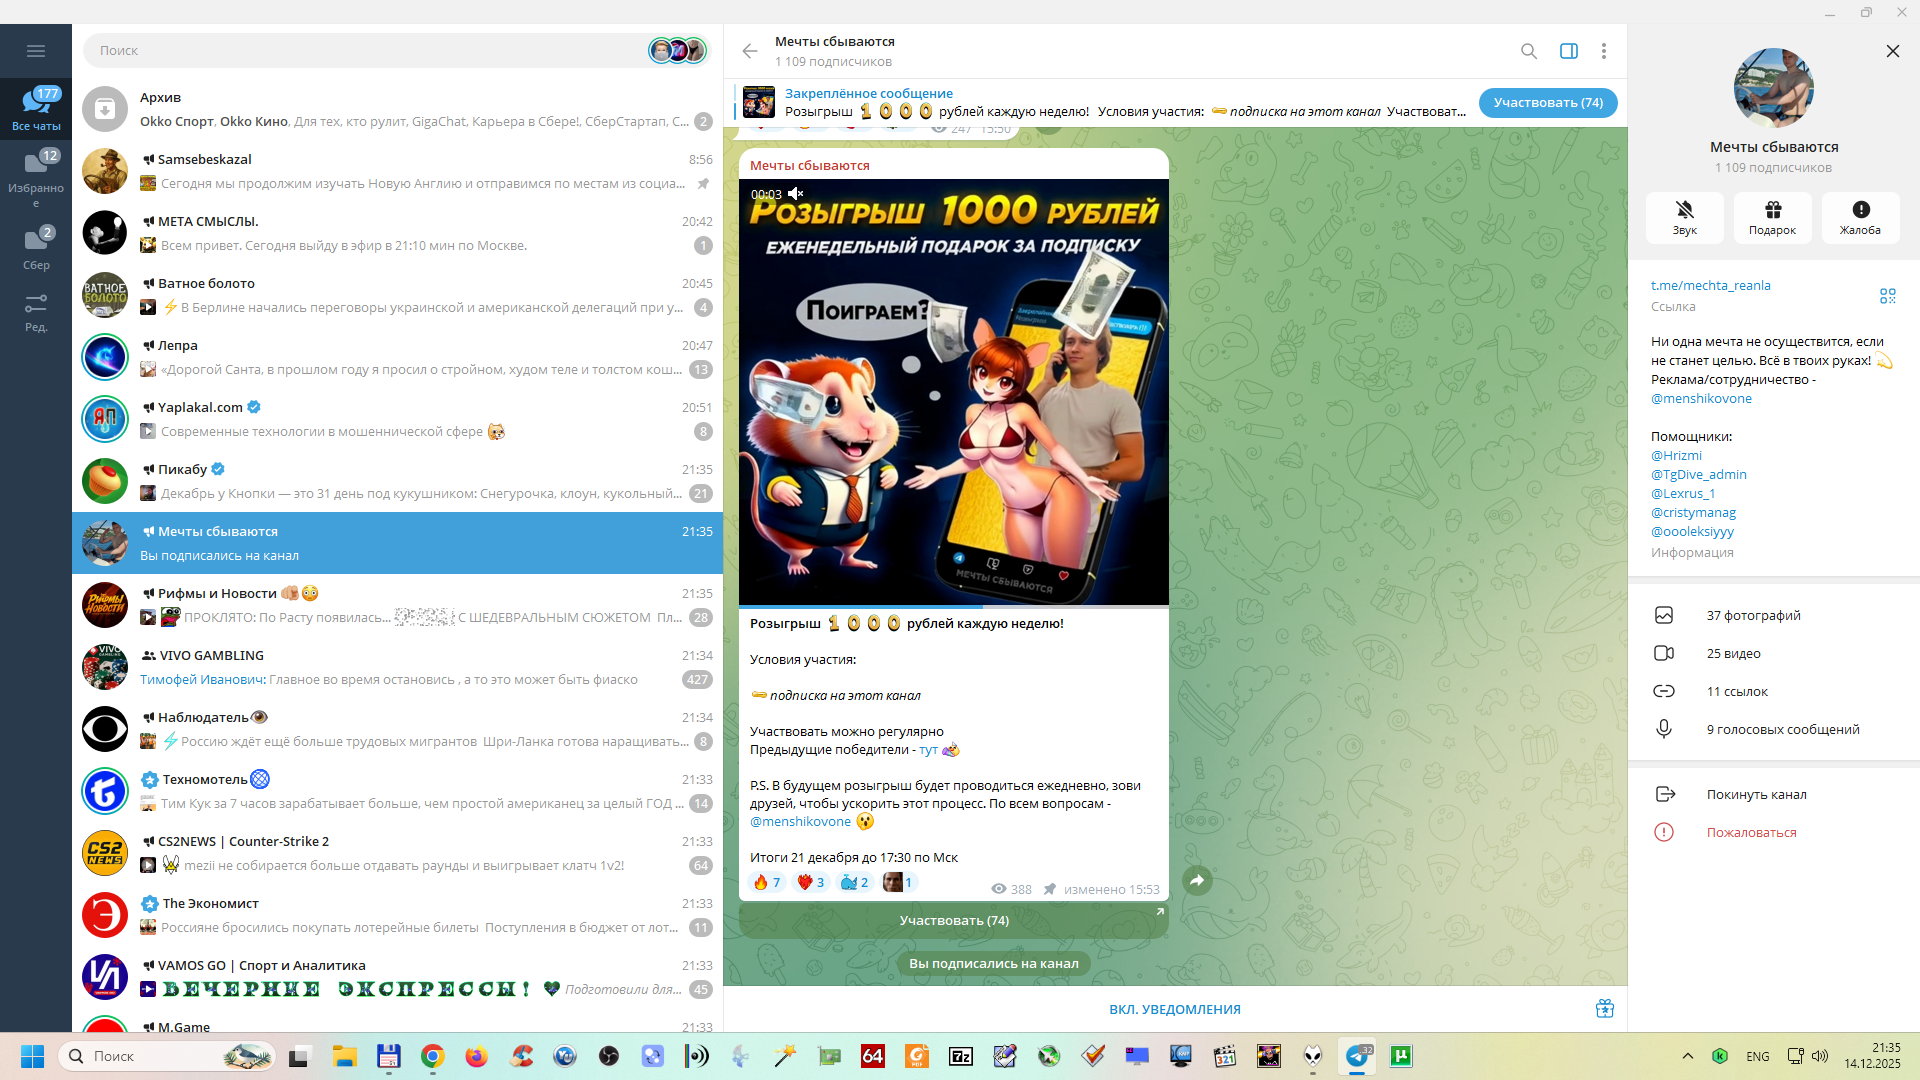Go back using the header arrow
Viewport: 1920px width, 1080px height.
750,51
